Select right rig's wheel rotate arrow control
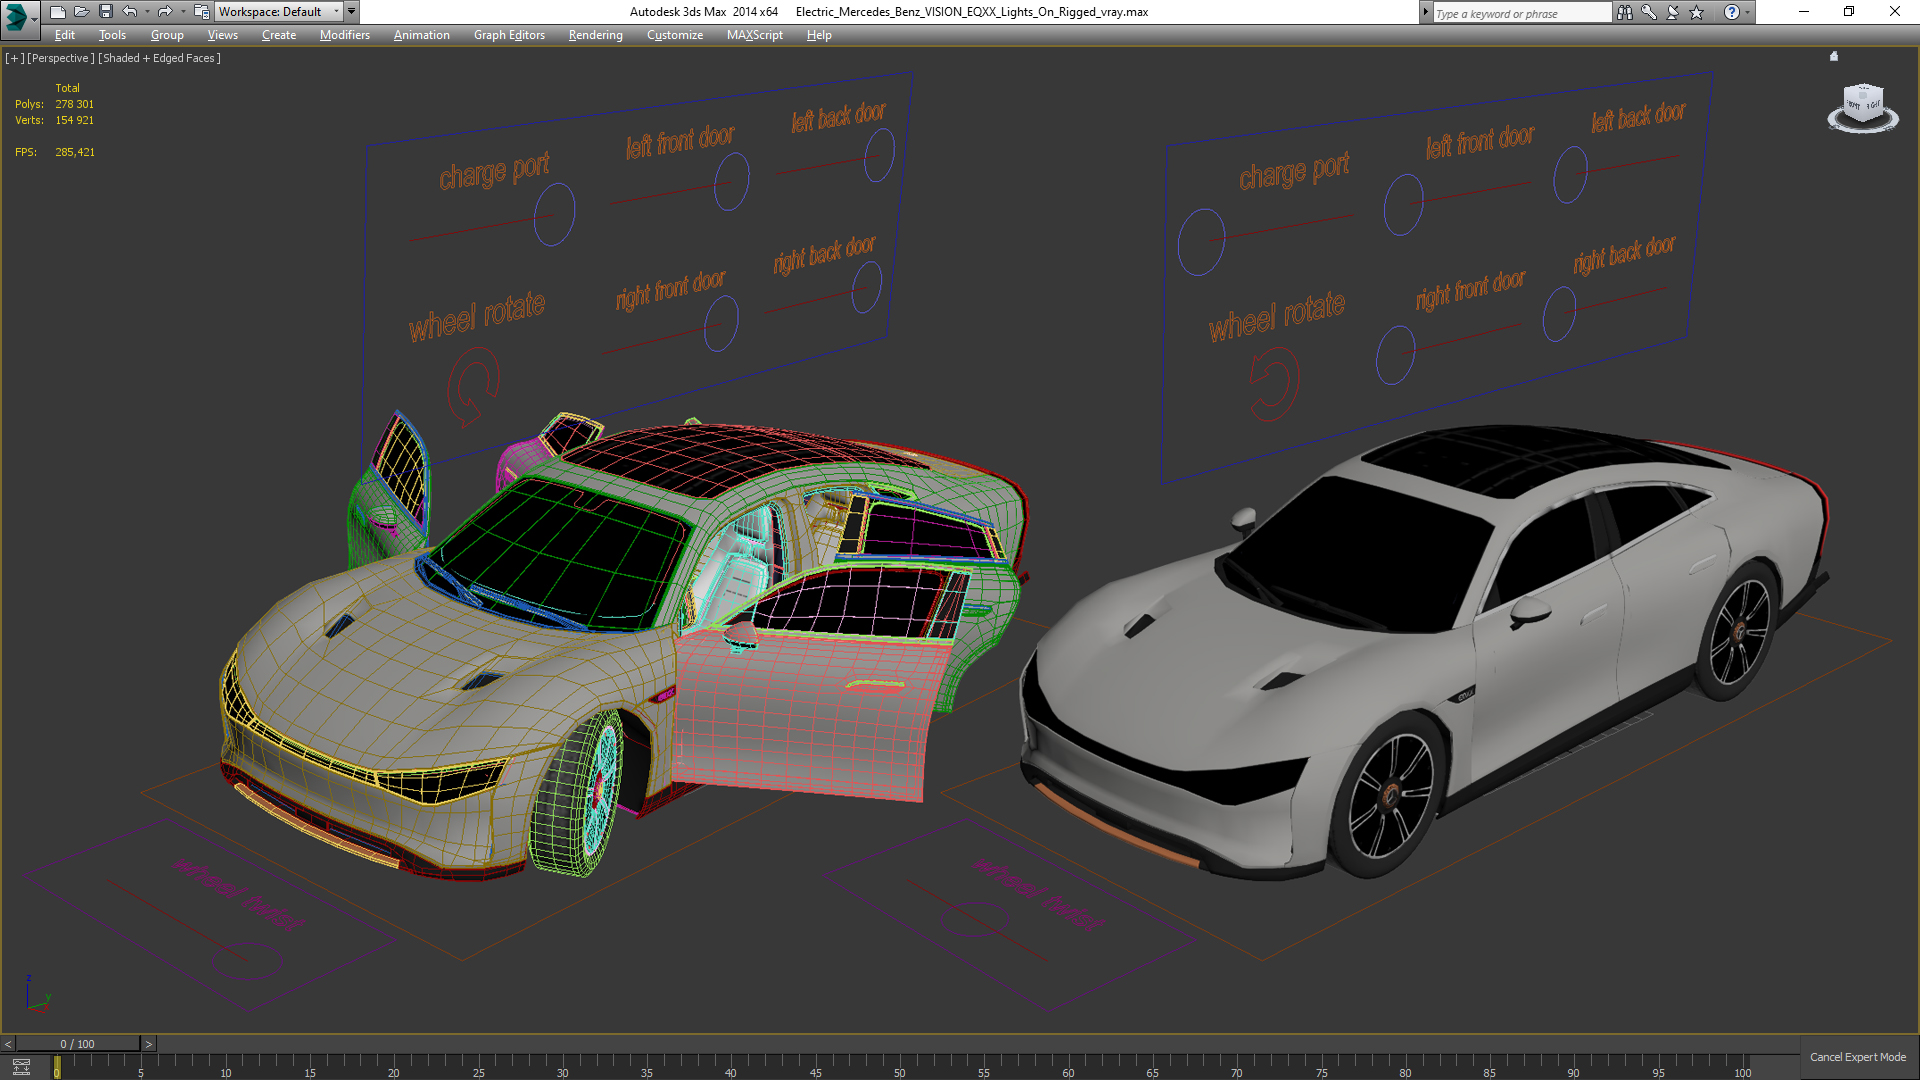Viewport: 1920px width, 1080px height. (x=1274, y=383)
